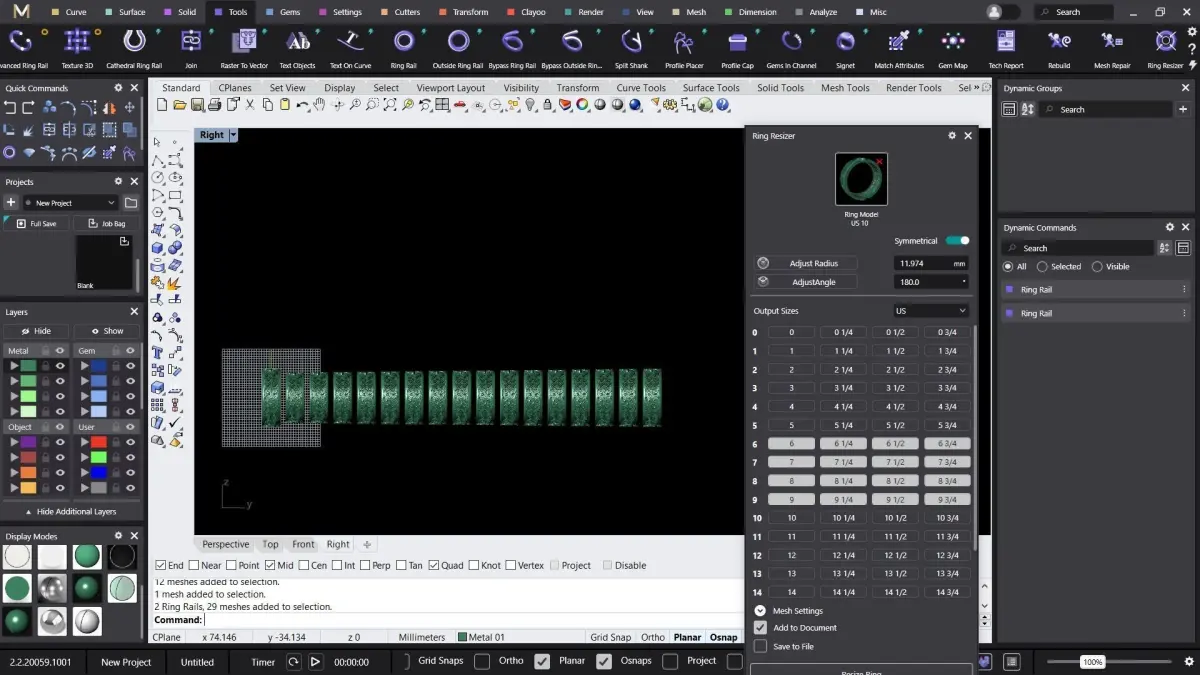Open the Cathedral Ring Rail tool
This screenshot has height=675, width=1200.
(134, 47)
